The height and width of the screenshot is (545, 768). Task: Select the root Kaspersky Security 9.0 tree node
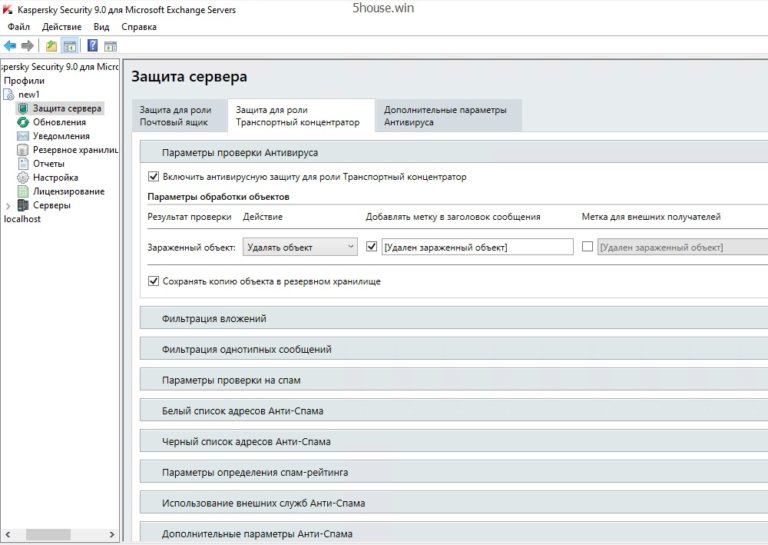tap(59, 67)
